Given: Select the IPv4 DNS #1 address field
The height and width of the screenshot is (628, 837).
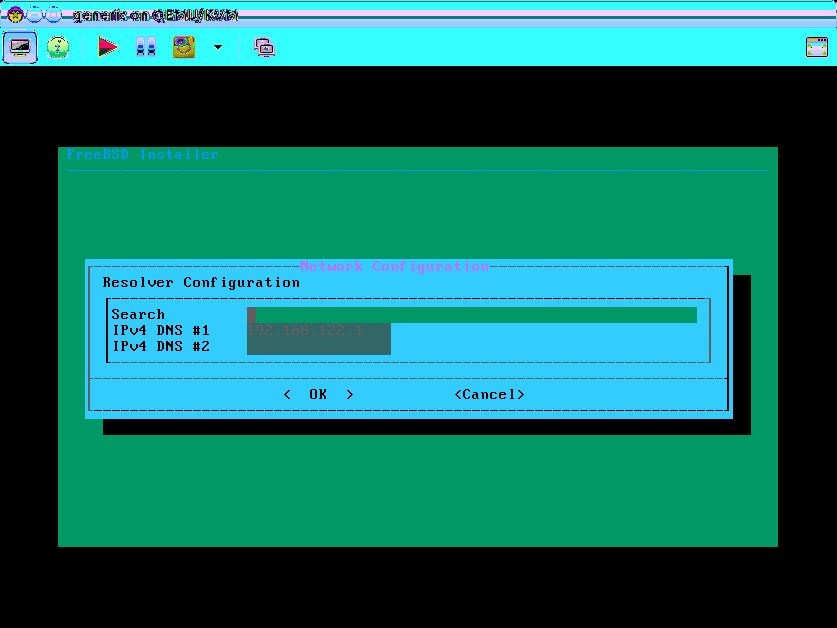Looking at the screenshot, I should 319,331.
